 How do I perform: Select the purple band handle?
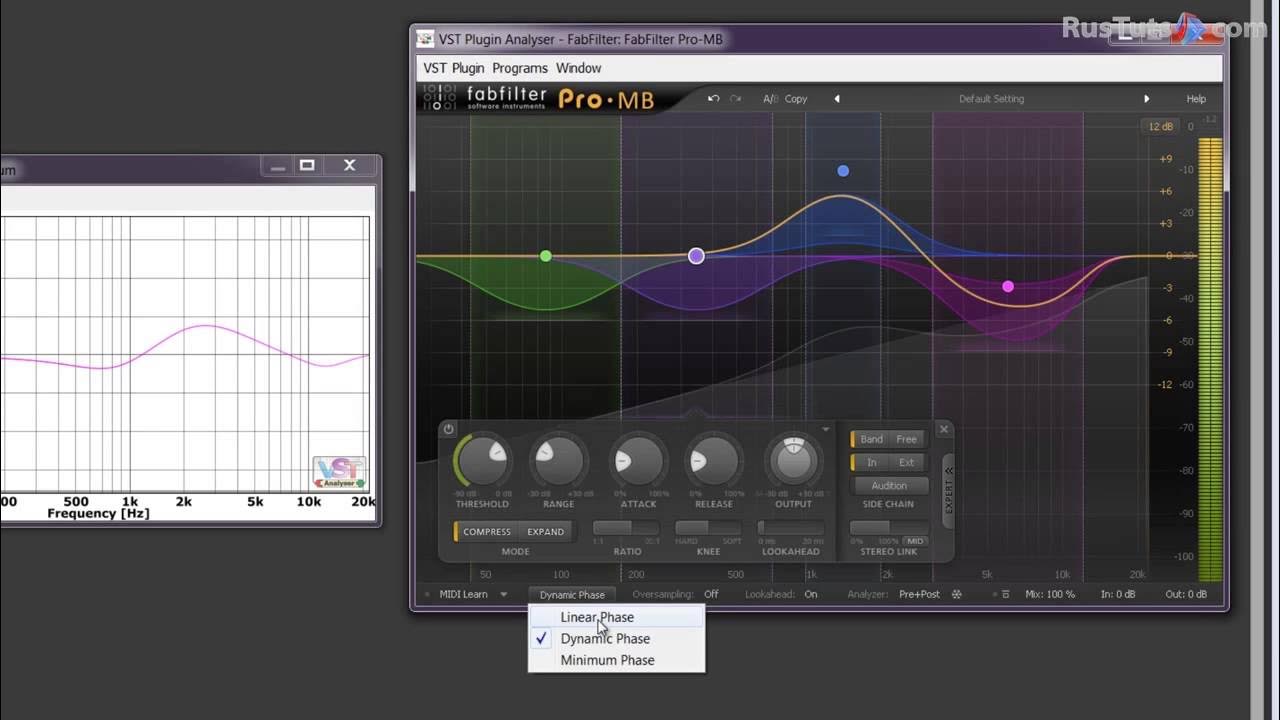[696, 256]
